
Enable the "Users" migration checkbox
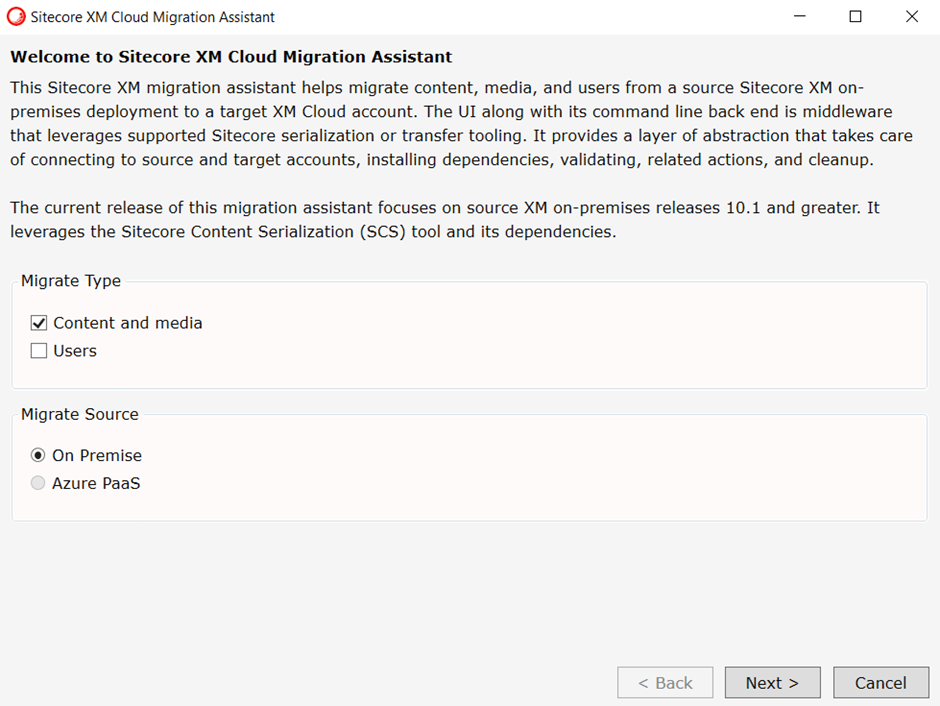pyautogui.click(x=38, y=351)
